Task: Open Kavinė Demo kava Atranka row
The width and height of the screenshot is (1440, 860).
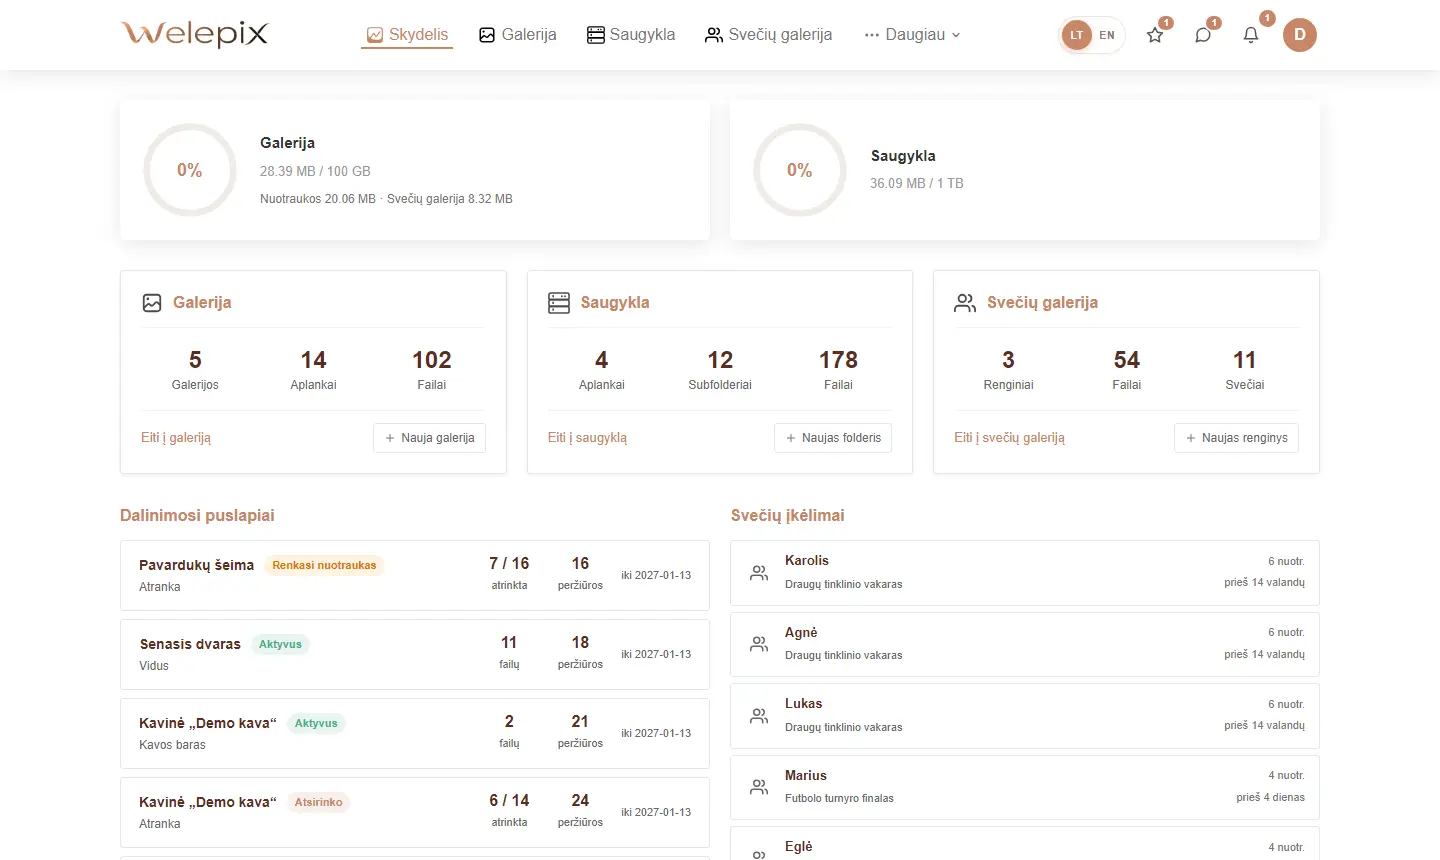Action: tap(415, 812)
